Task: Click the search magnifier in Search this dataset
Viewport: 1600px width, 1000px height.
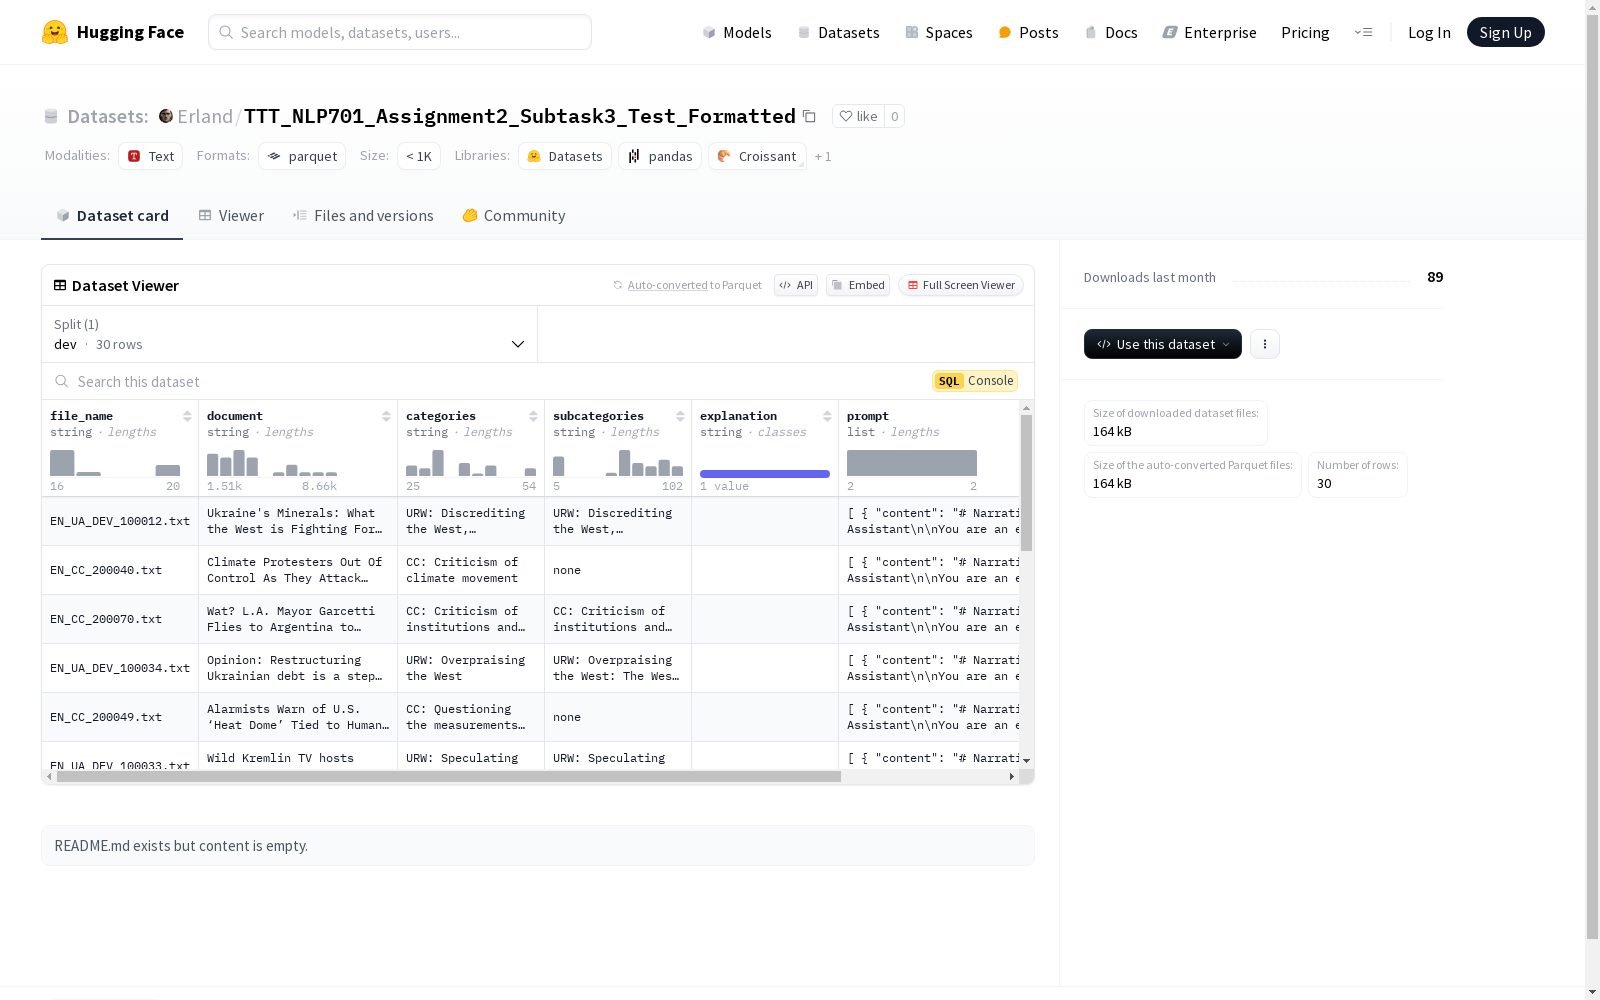Action: (62, 381)
